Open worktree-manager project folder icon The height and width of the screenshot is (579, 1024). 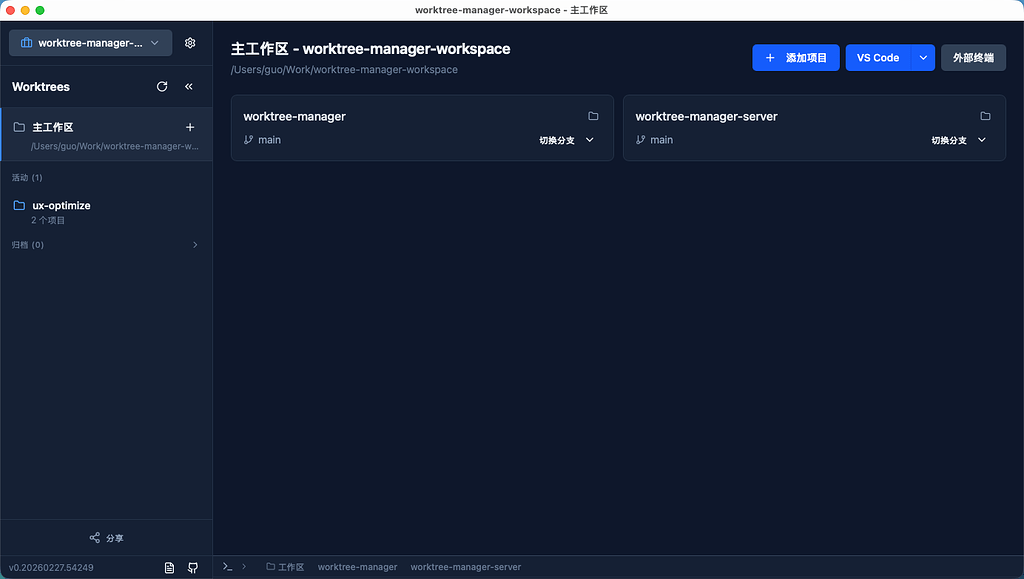pos(593,116)
